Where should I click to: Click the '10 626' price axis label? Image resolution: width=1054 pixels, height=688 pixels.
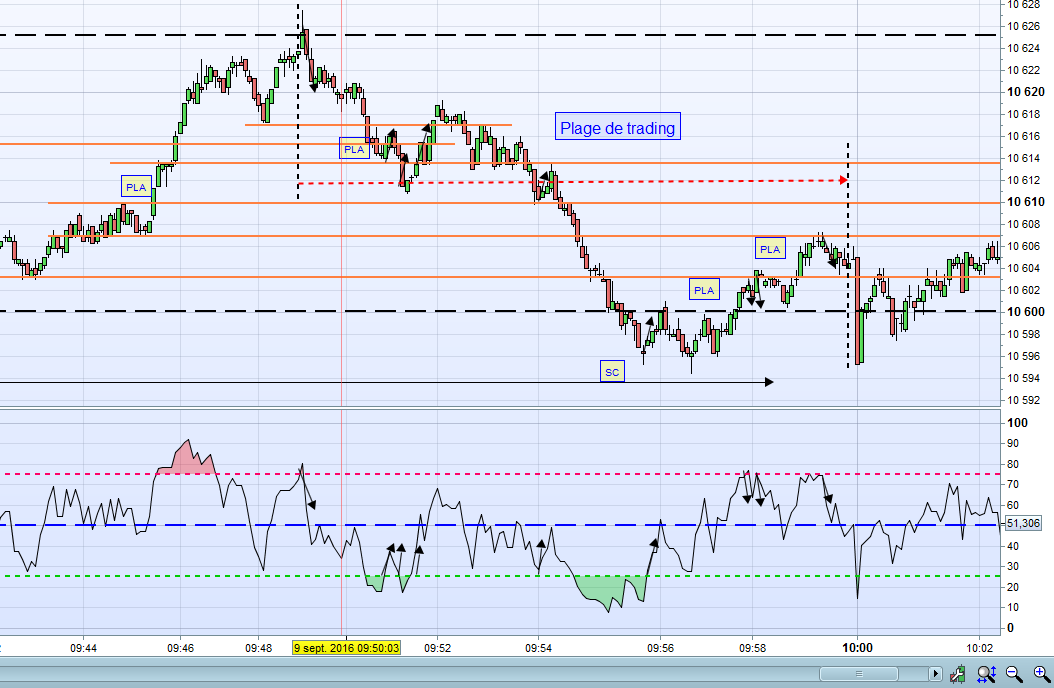point(1023,26)
